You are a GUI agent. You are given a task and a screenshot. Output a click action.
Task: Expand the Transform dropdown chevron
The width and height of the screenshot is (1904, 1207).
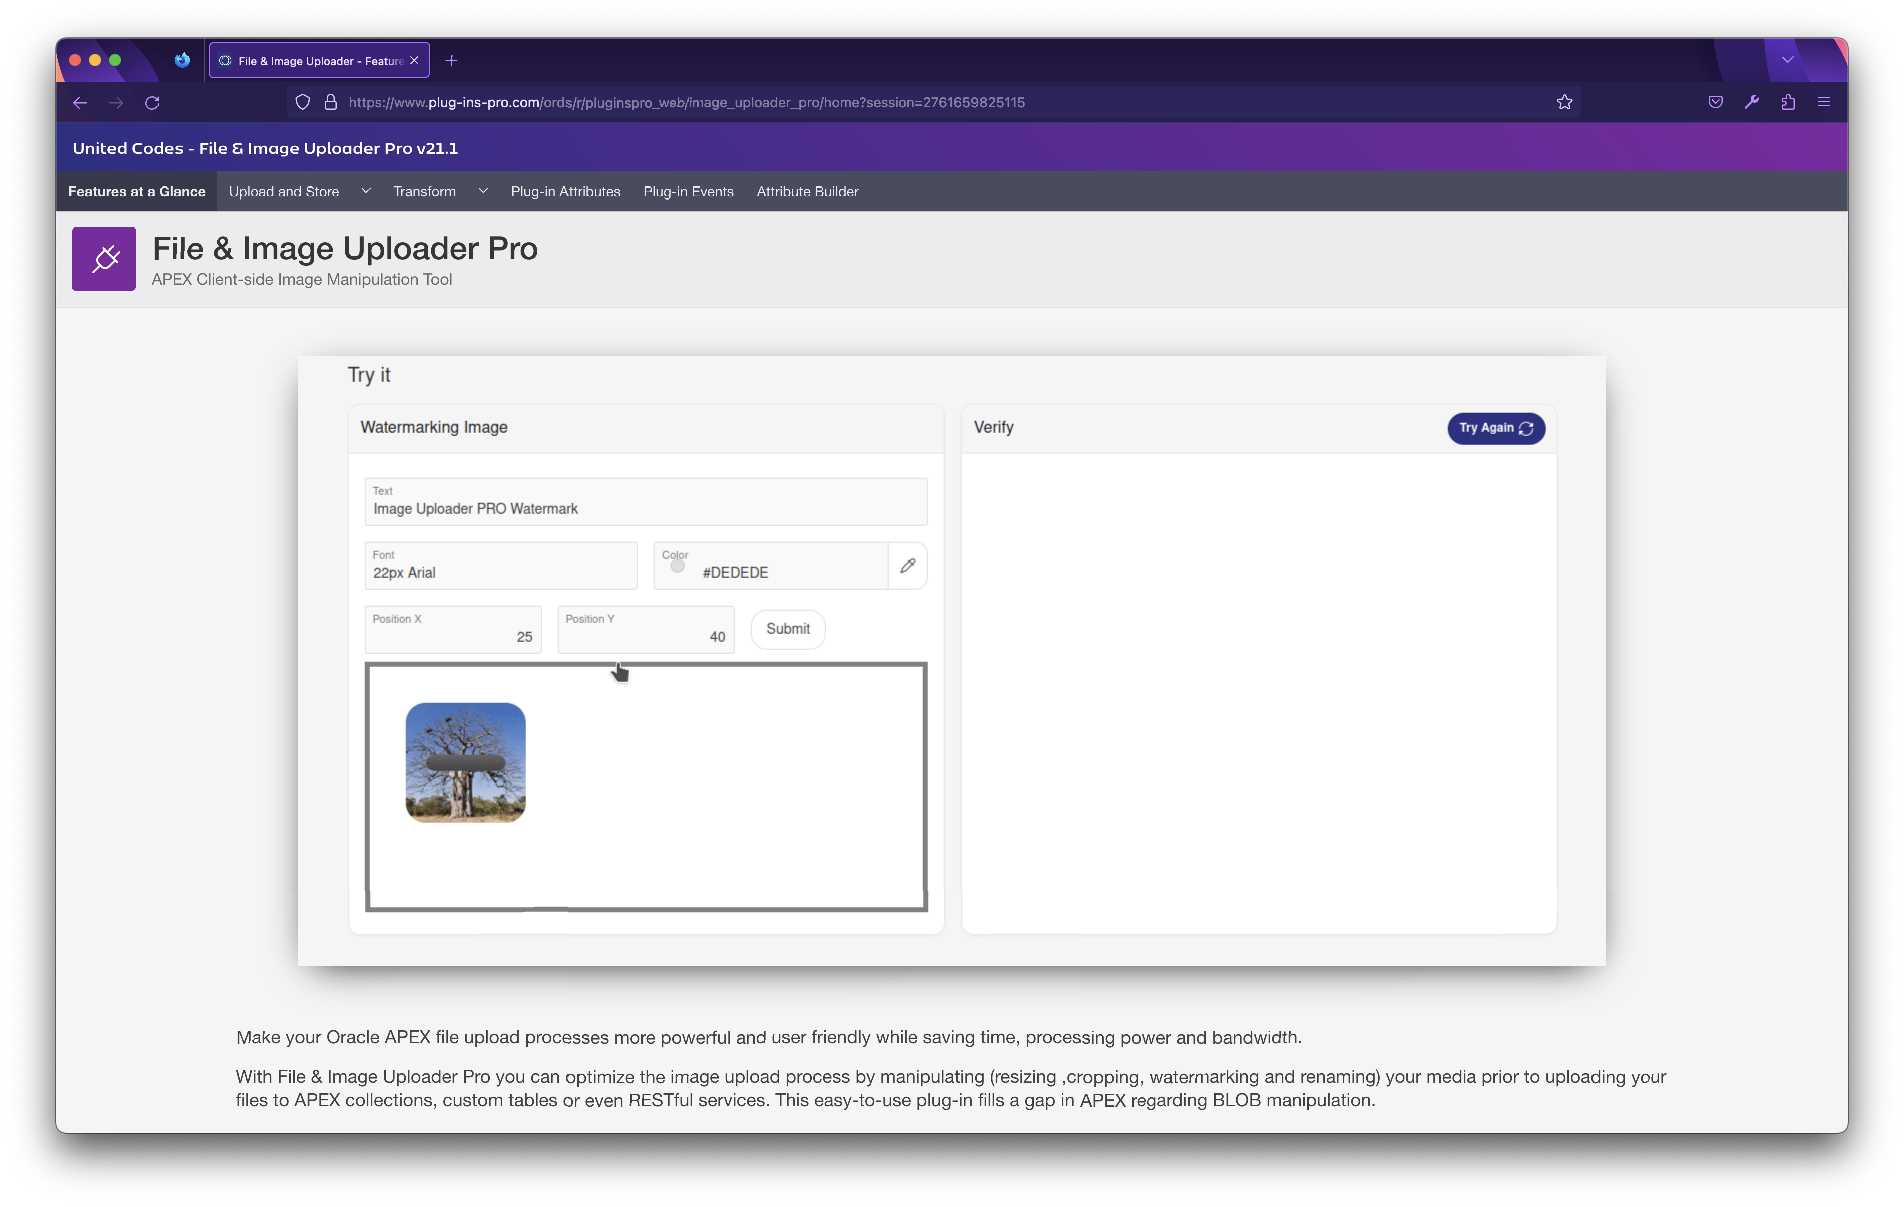pyautogui.click(x=483, y=191)
